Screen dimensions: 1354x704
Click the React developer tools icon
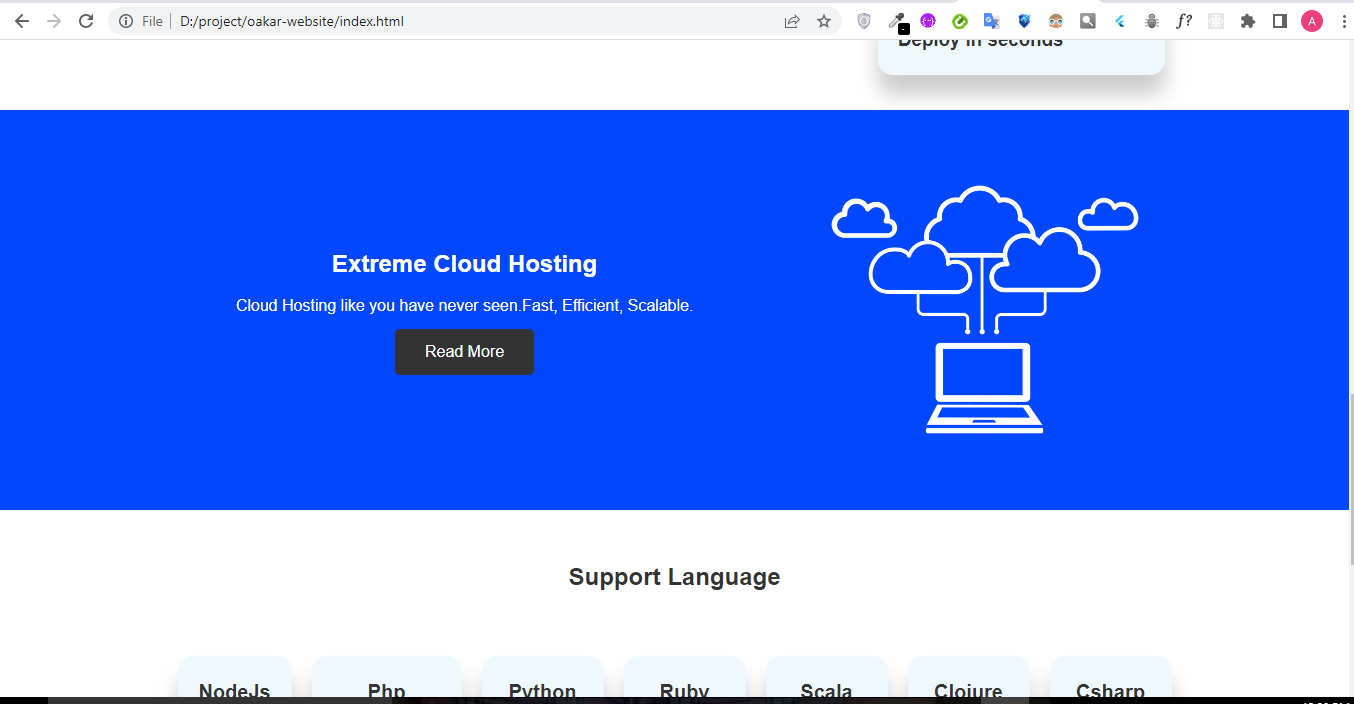click(1216, 20)
